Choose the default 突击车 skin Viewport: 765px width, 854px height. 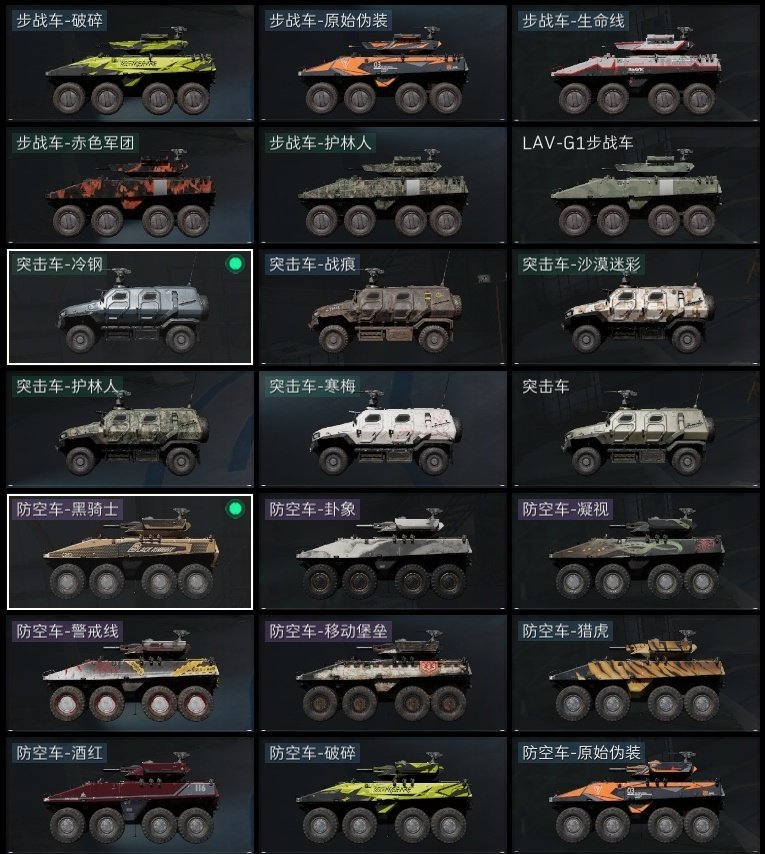[x=636, y=429]
